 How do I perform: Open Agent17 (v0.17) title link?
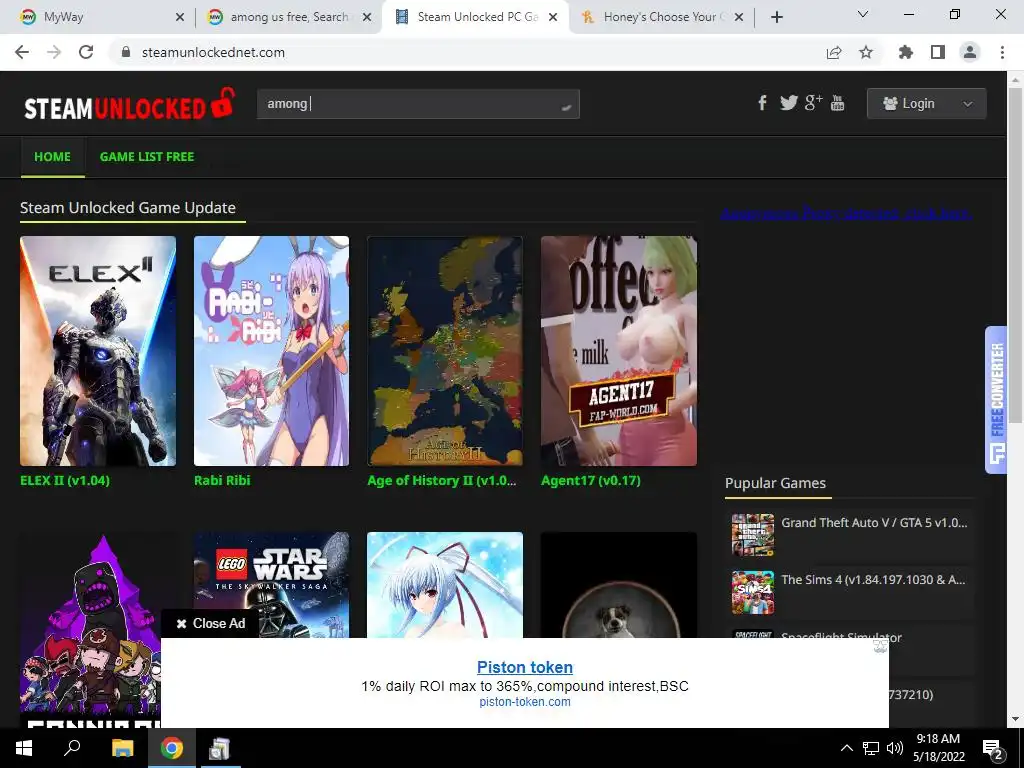pyautogui.click(x=591, y=481)
